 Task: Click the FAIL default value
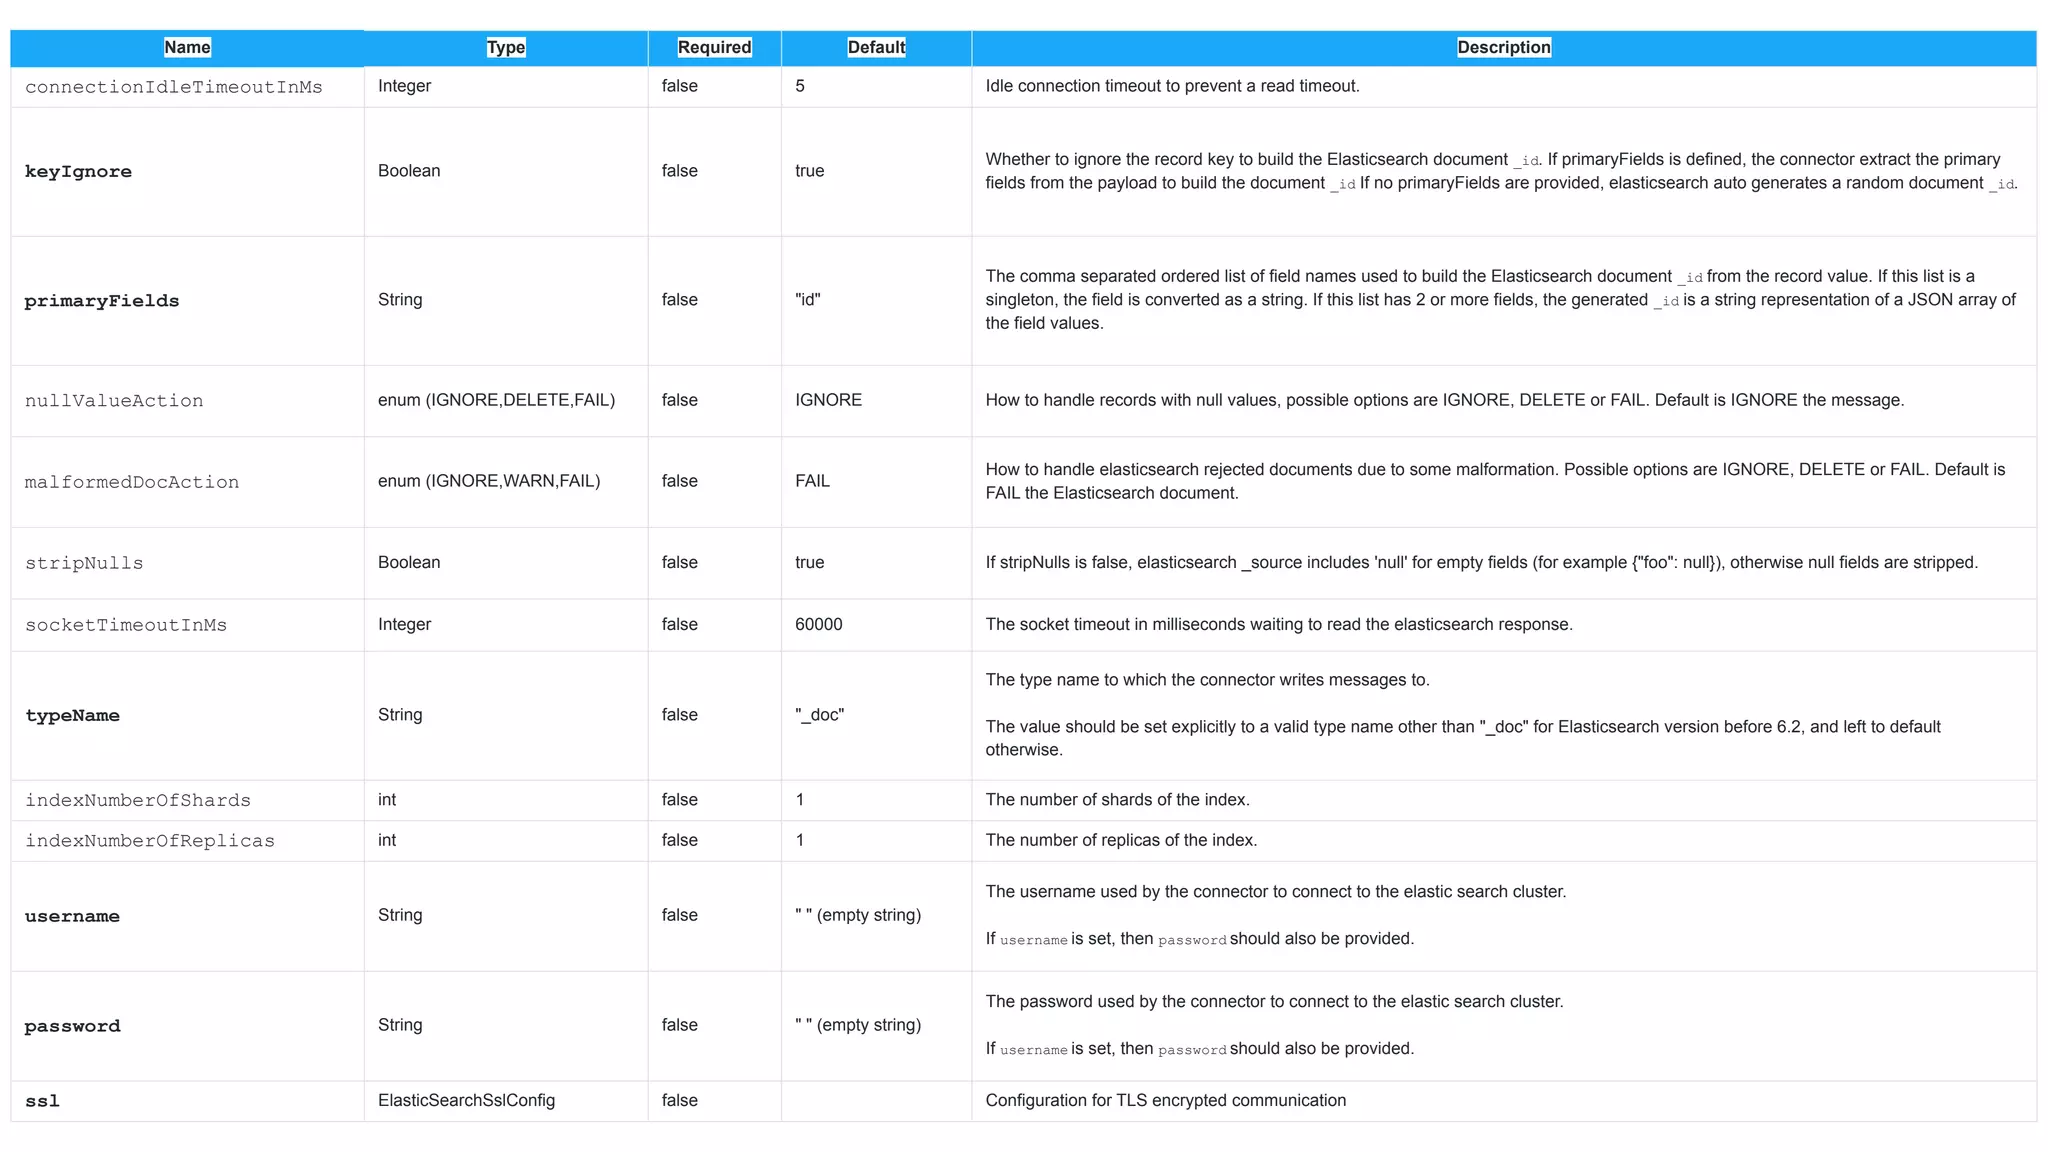[812, 481]
